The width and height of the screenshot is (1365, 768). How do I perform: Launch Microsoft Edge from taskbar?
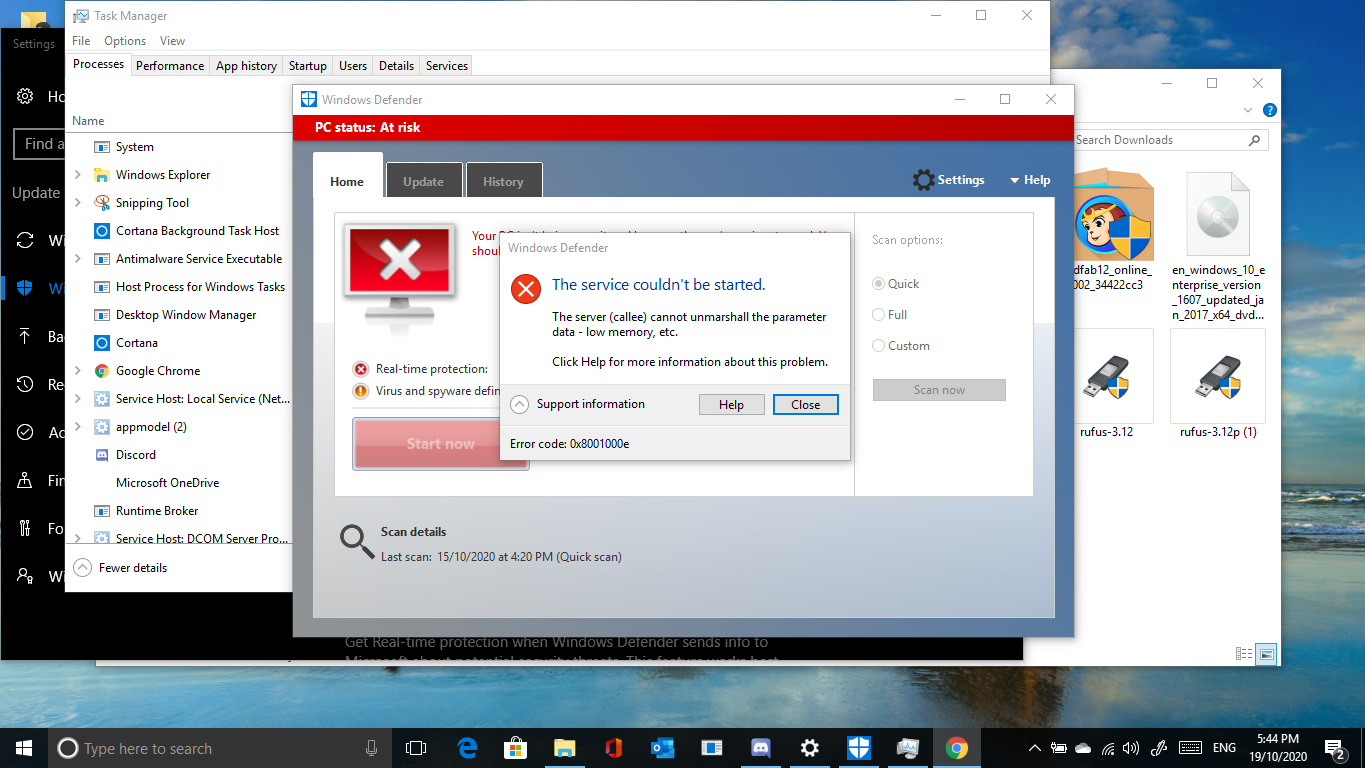pyautogui.click(x=467, y=748)
